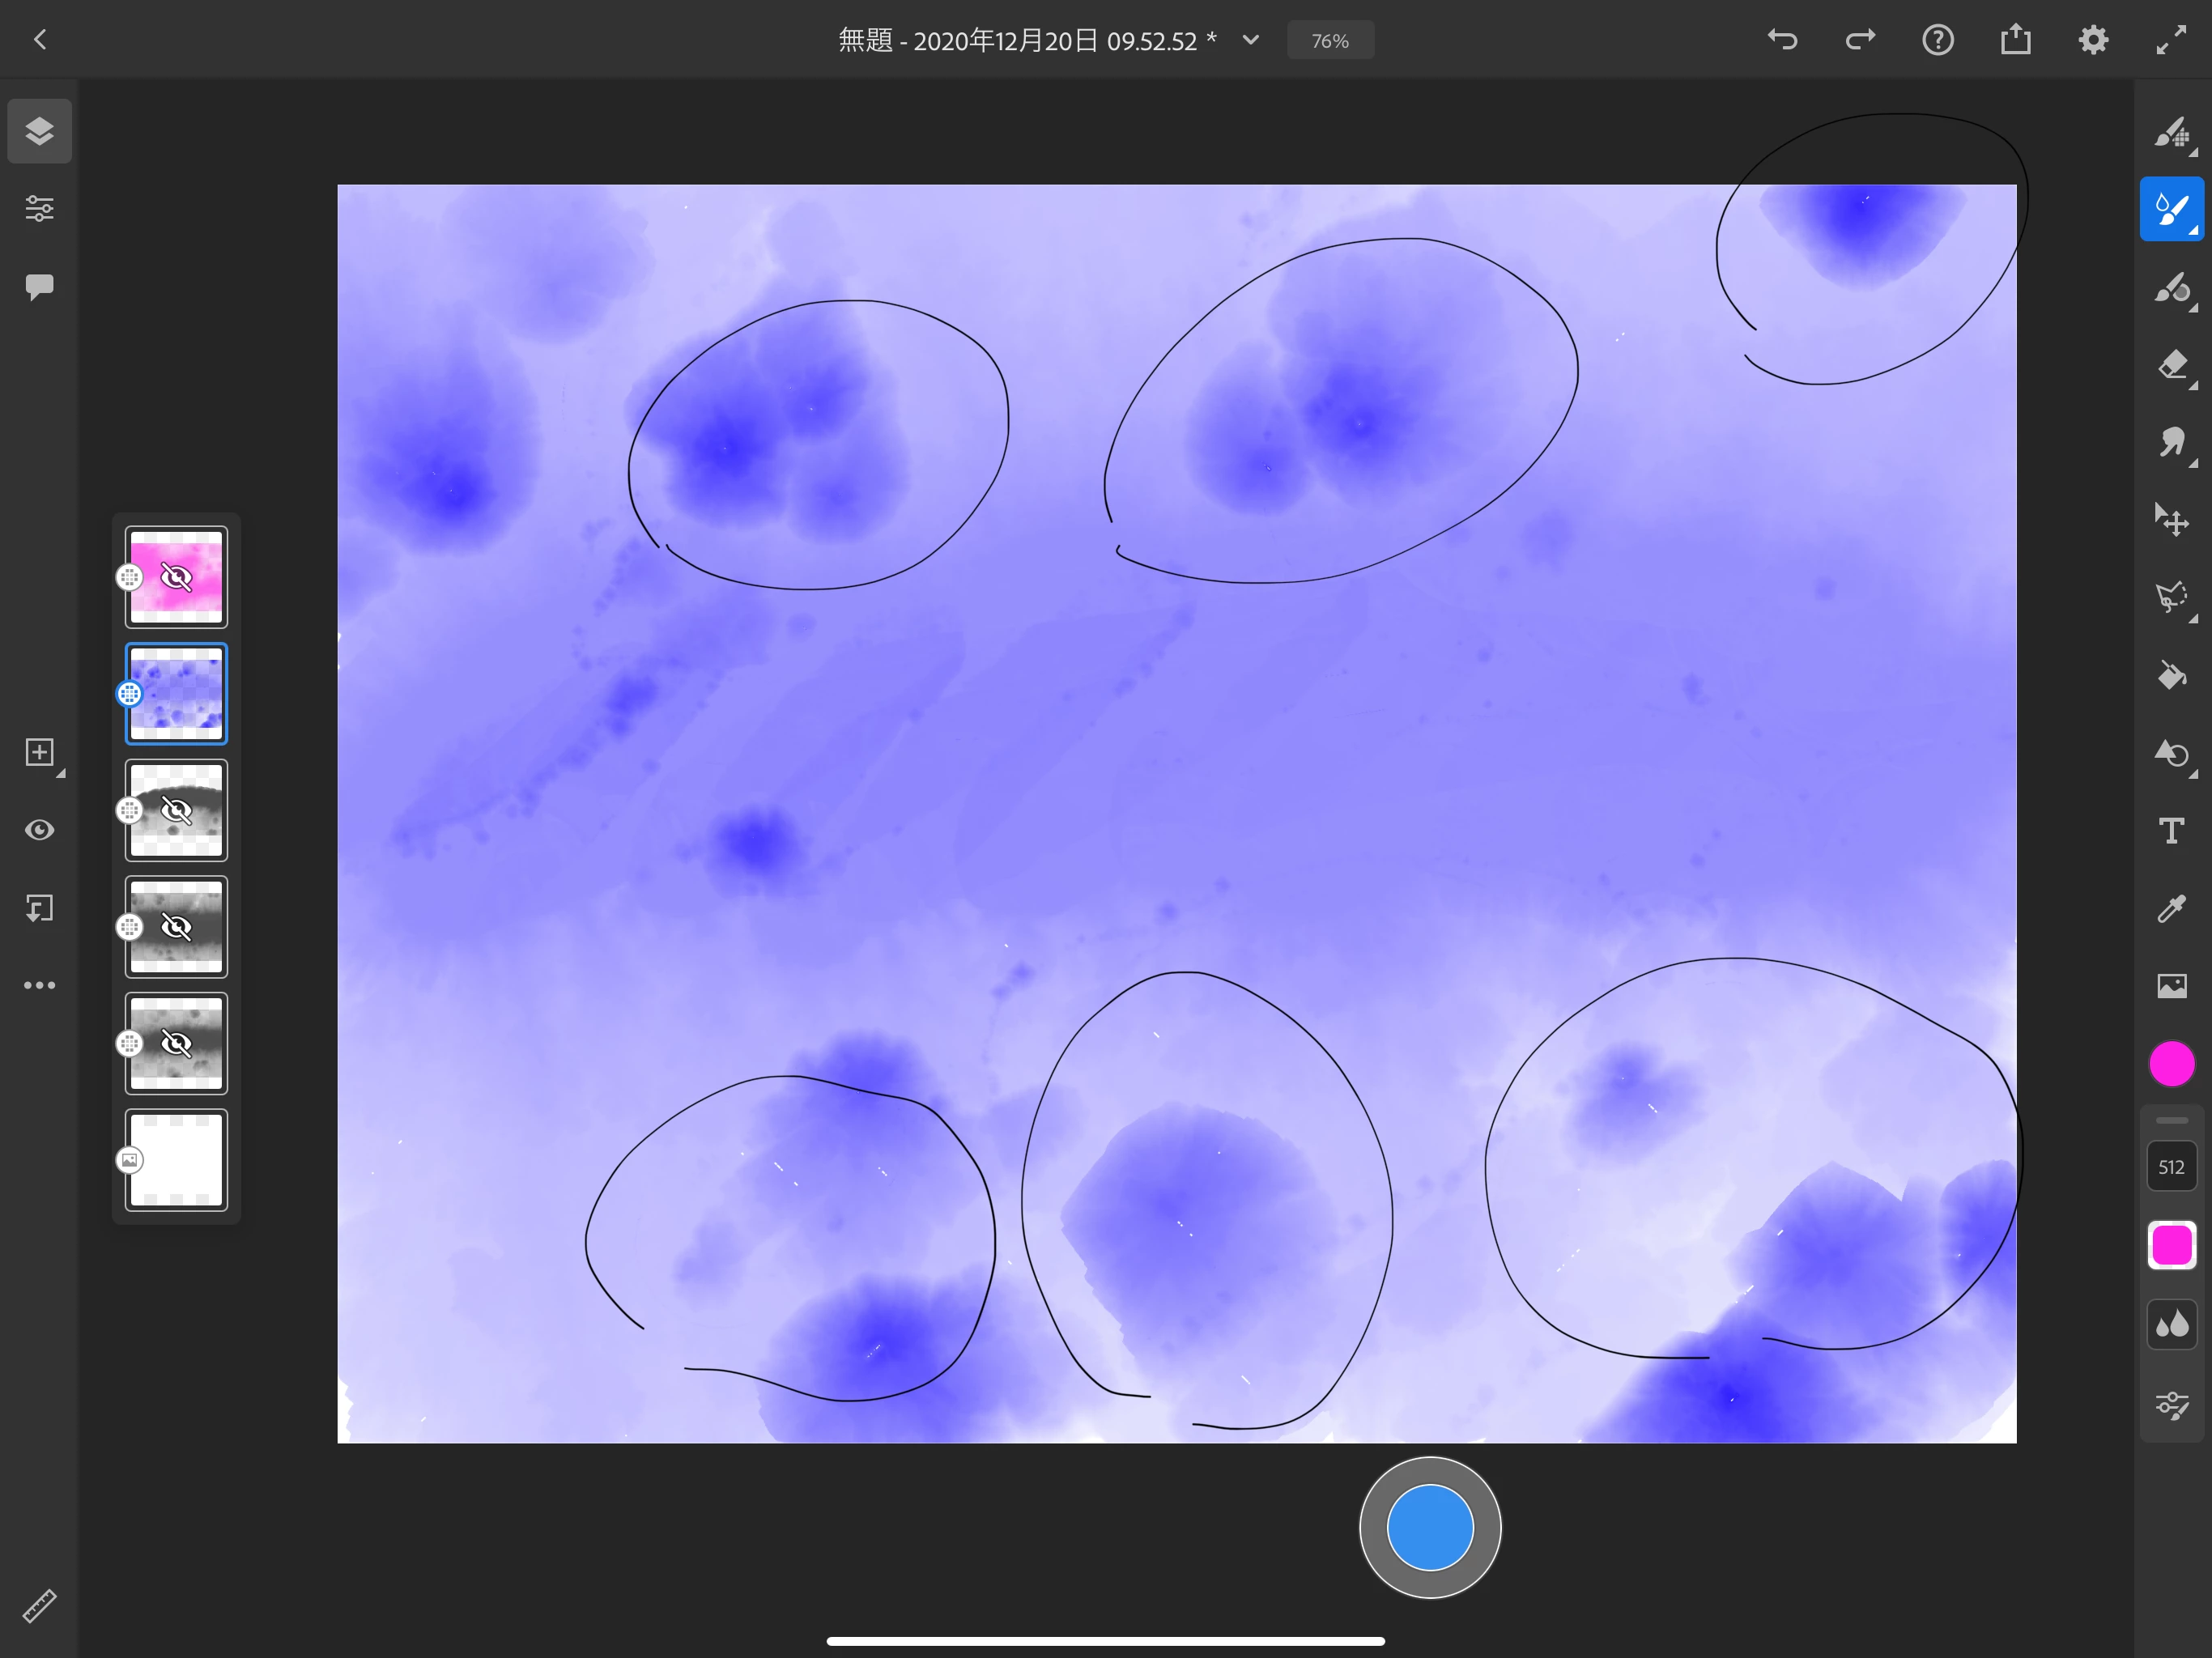Open document title dropdown chevron
Image resolution: width=2212 pixels, height=1658 pixels.
click(x=1250, y=40)
